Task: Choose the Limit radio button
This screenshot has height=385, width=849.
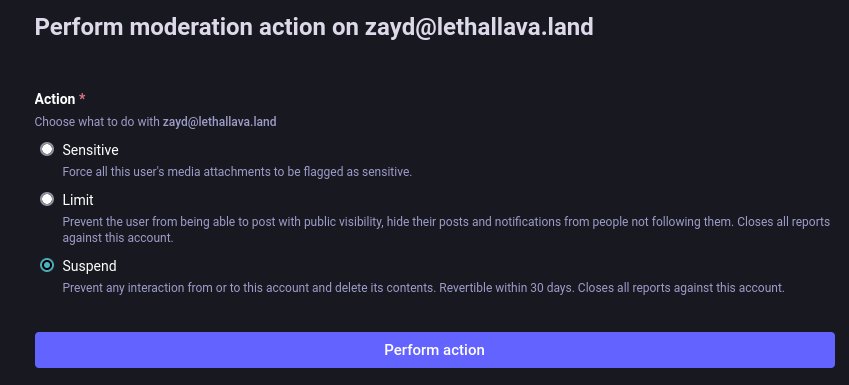Action: (47, 199)
